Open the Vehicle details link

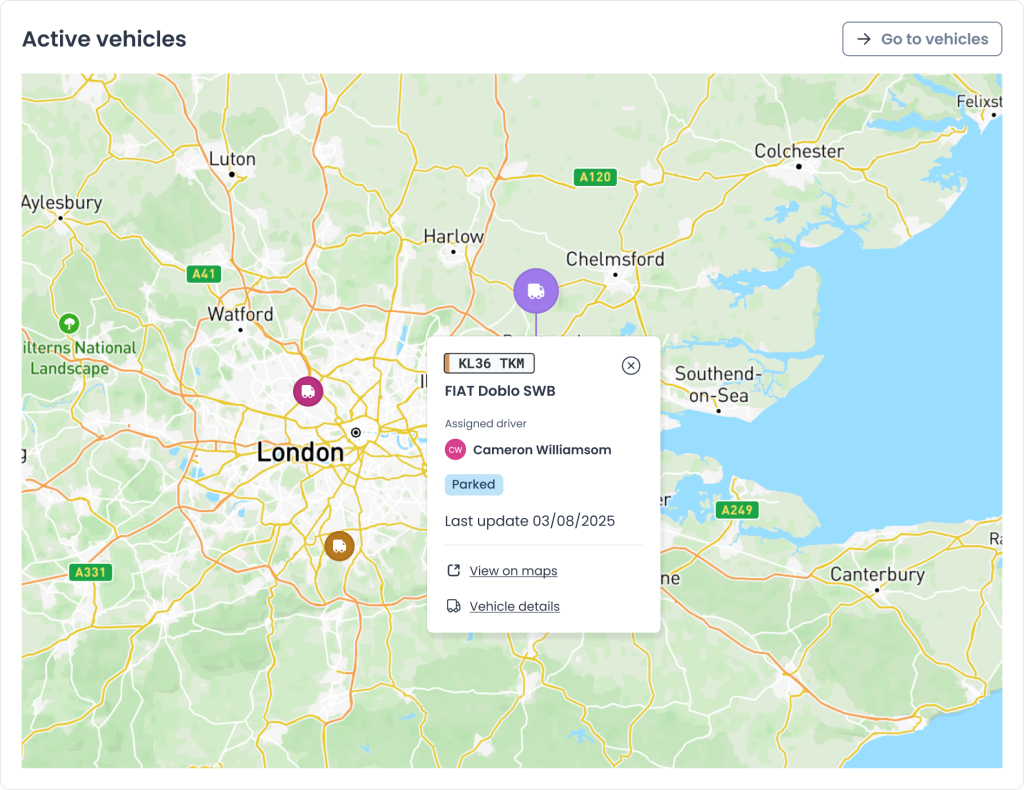click(514, 606)
